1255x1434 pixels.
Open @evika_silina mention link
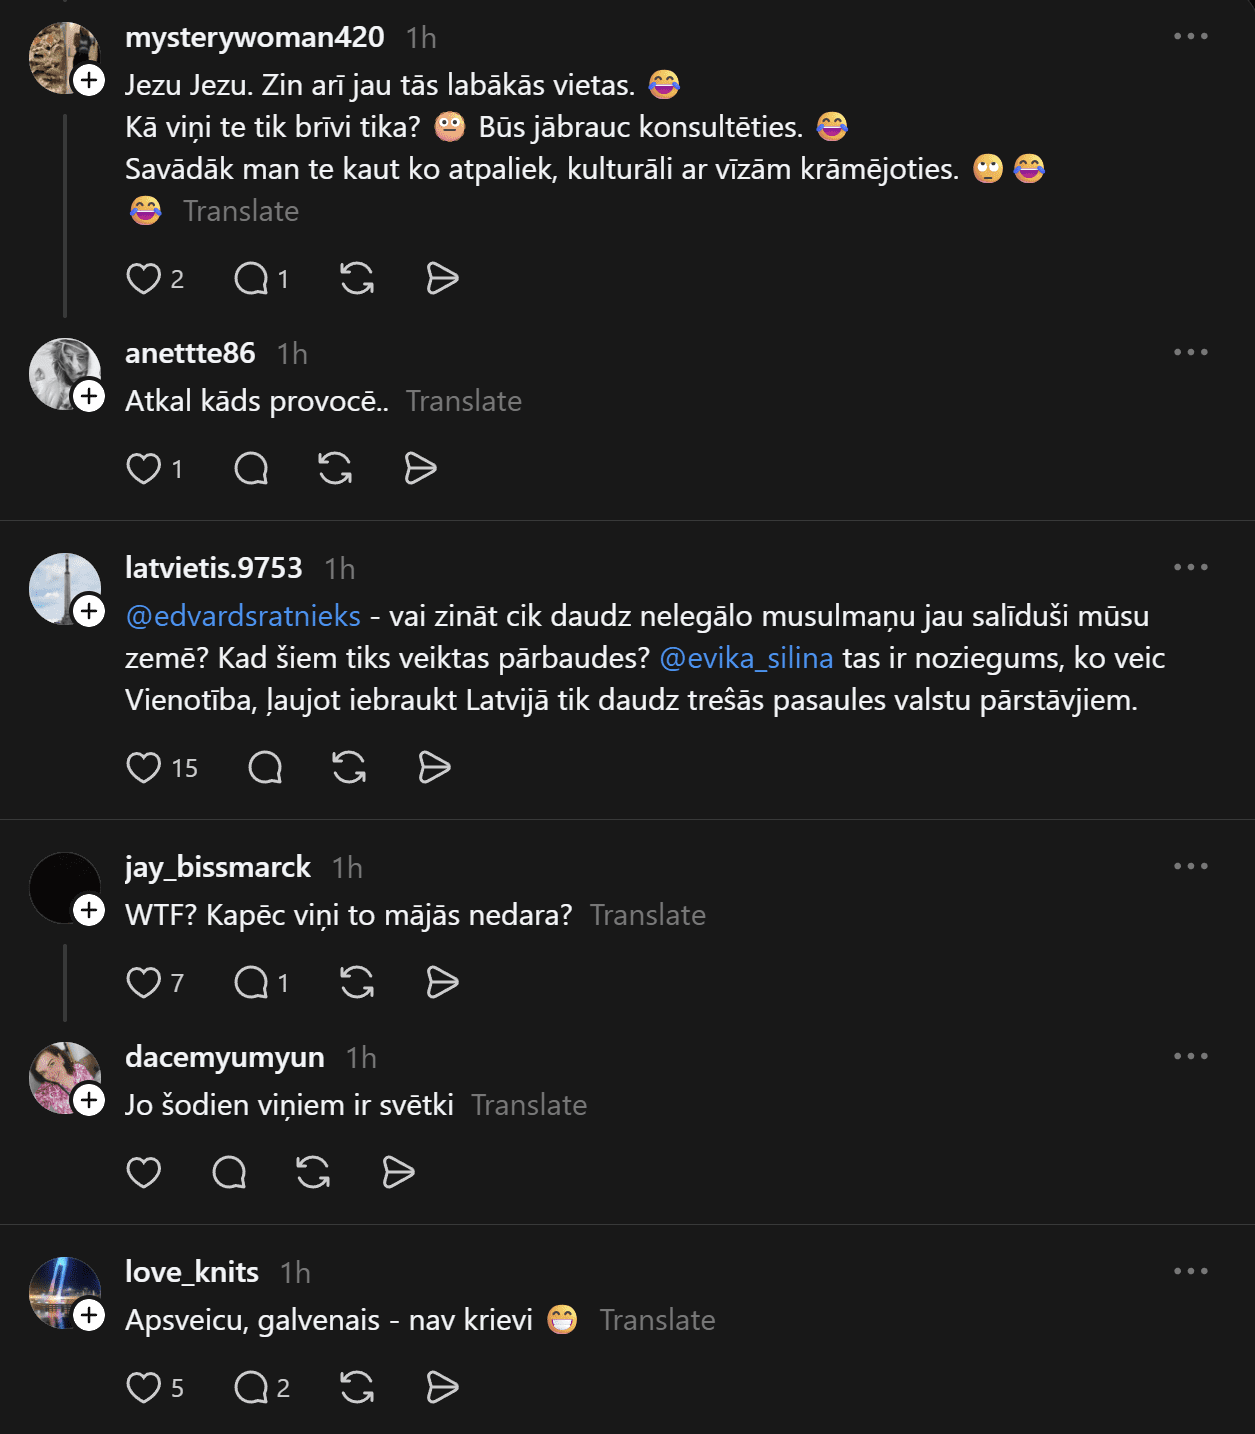746,658
